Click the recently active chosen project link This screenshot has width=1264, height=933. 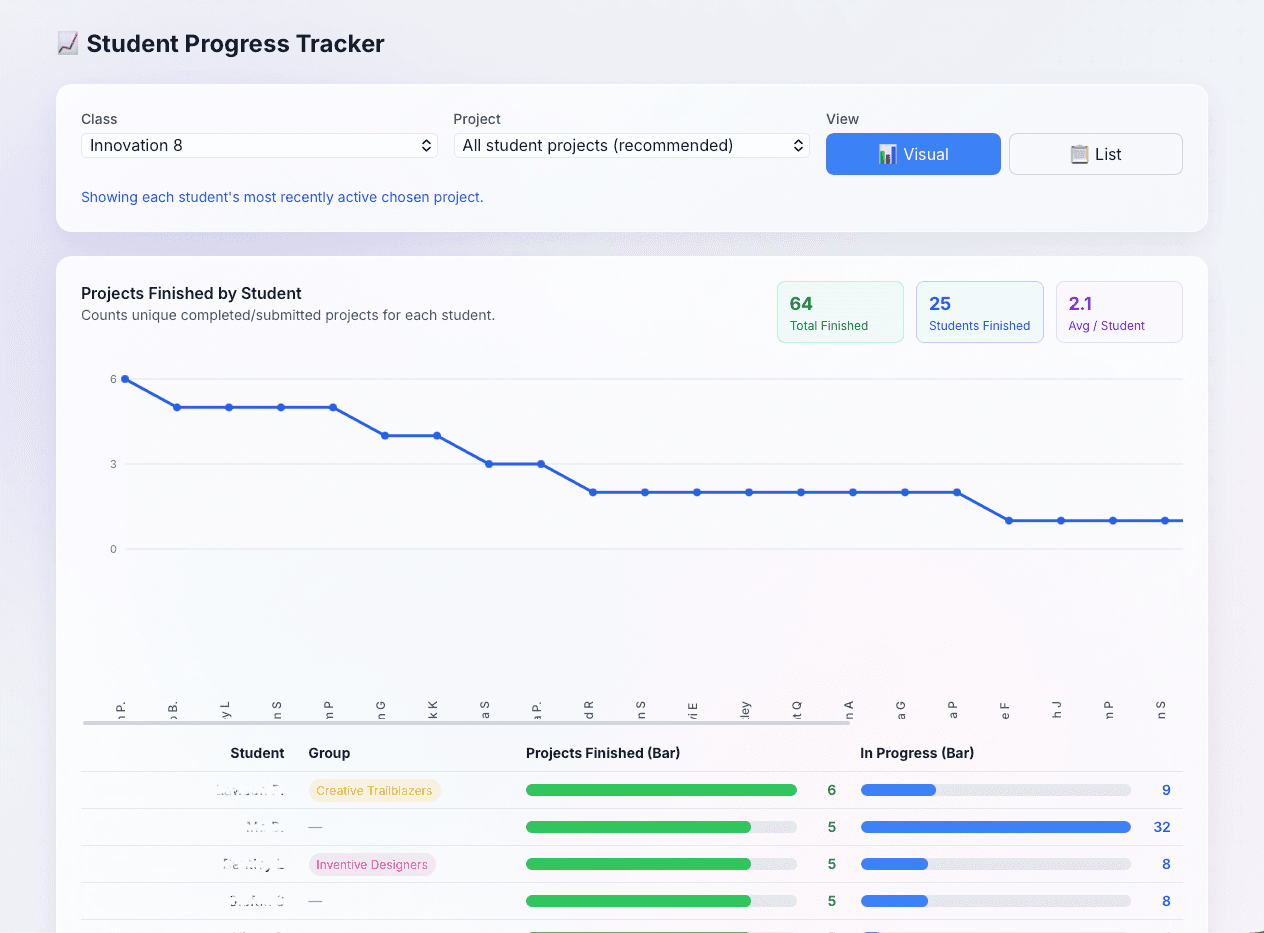coord(280,197)
